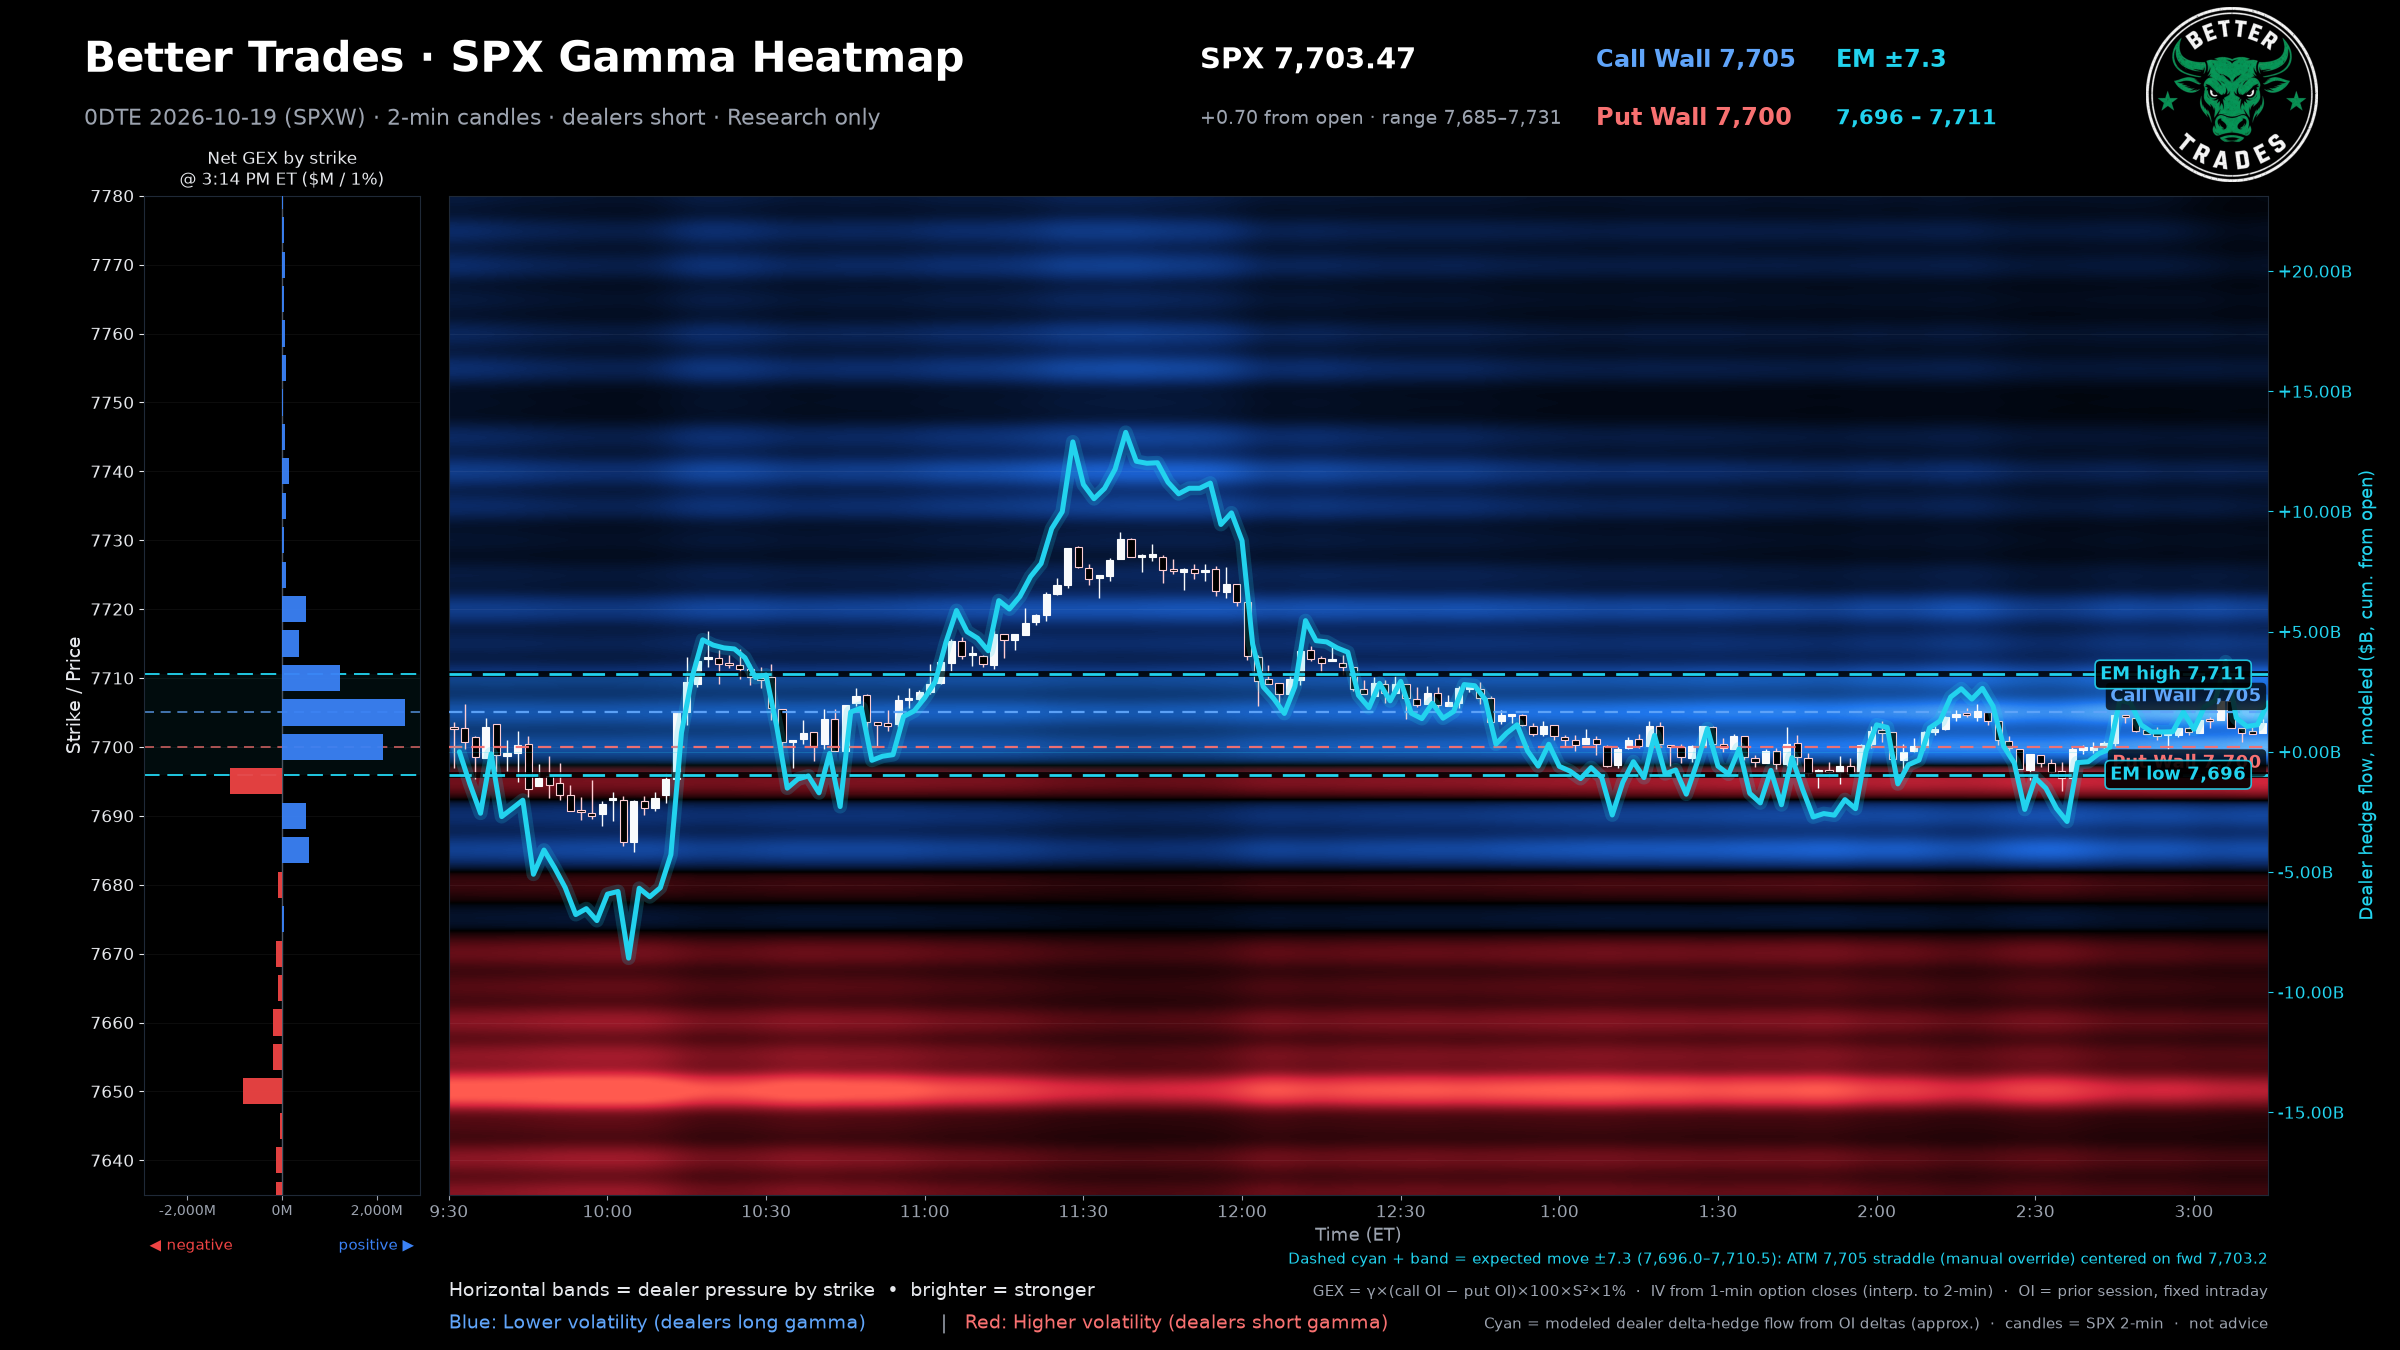Click the '-5.00B' flow axis label
Image resolution: width=2400 pixels, height=1350 pixels.
(x=2306, y=873)
